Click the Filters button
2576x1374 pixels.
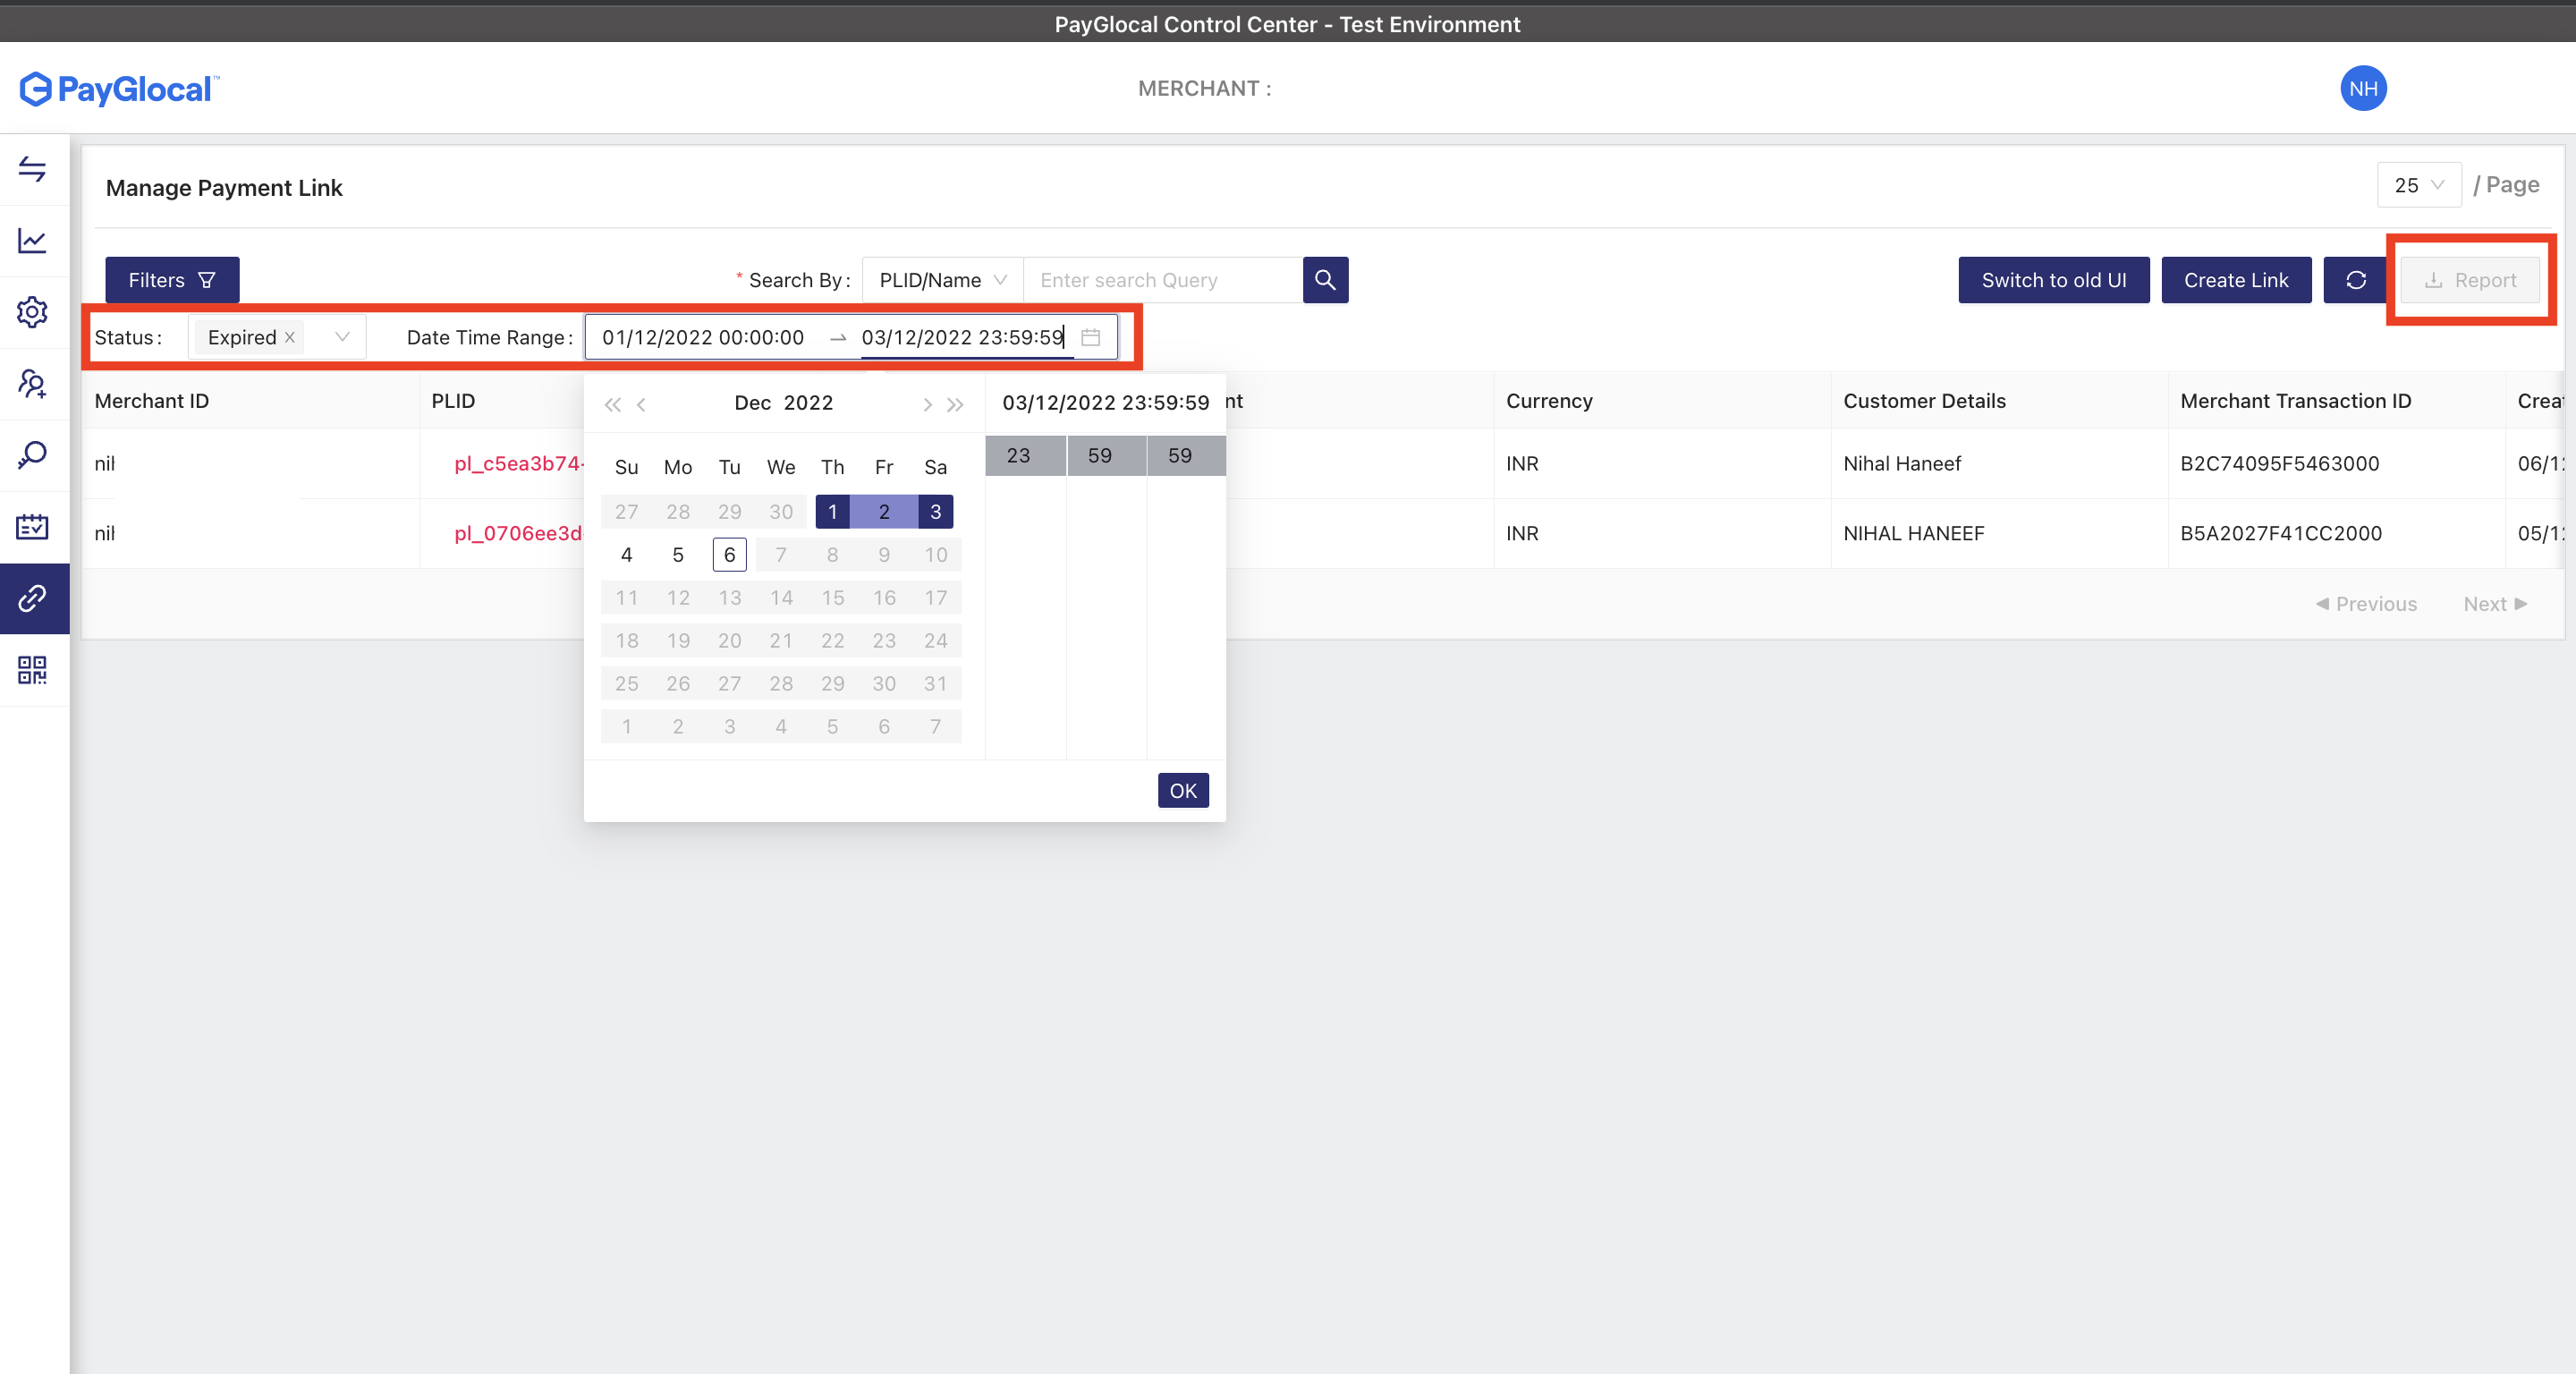coord(172,280)
